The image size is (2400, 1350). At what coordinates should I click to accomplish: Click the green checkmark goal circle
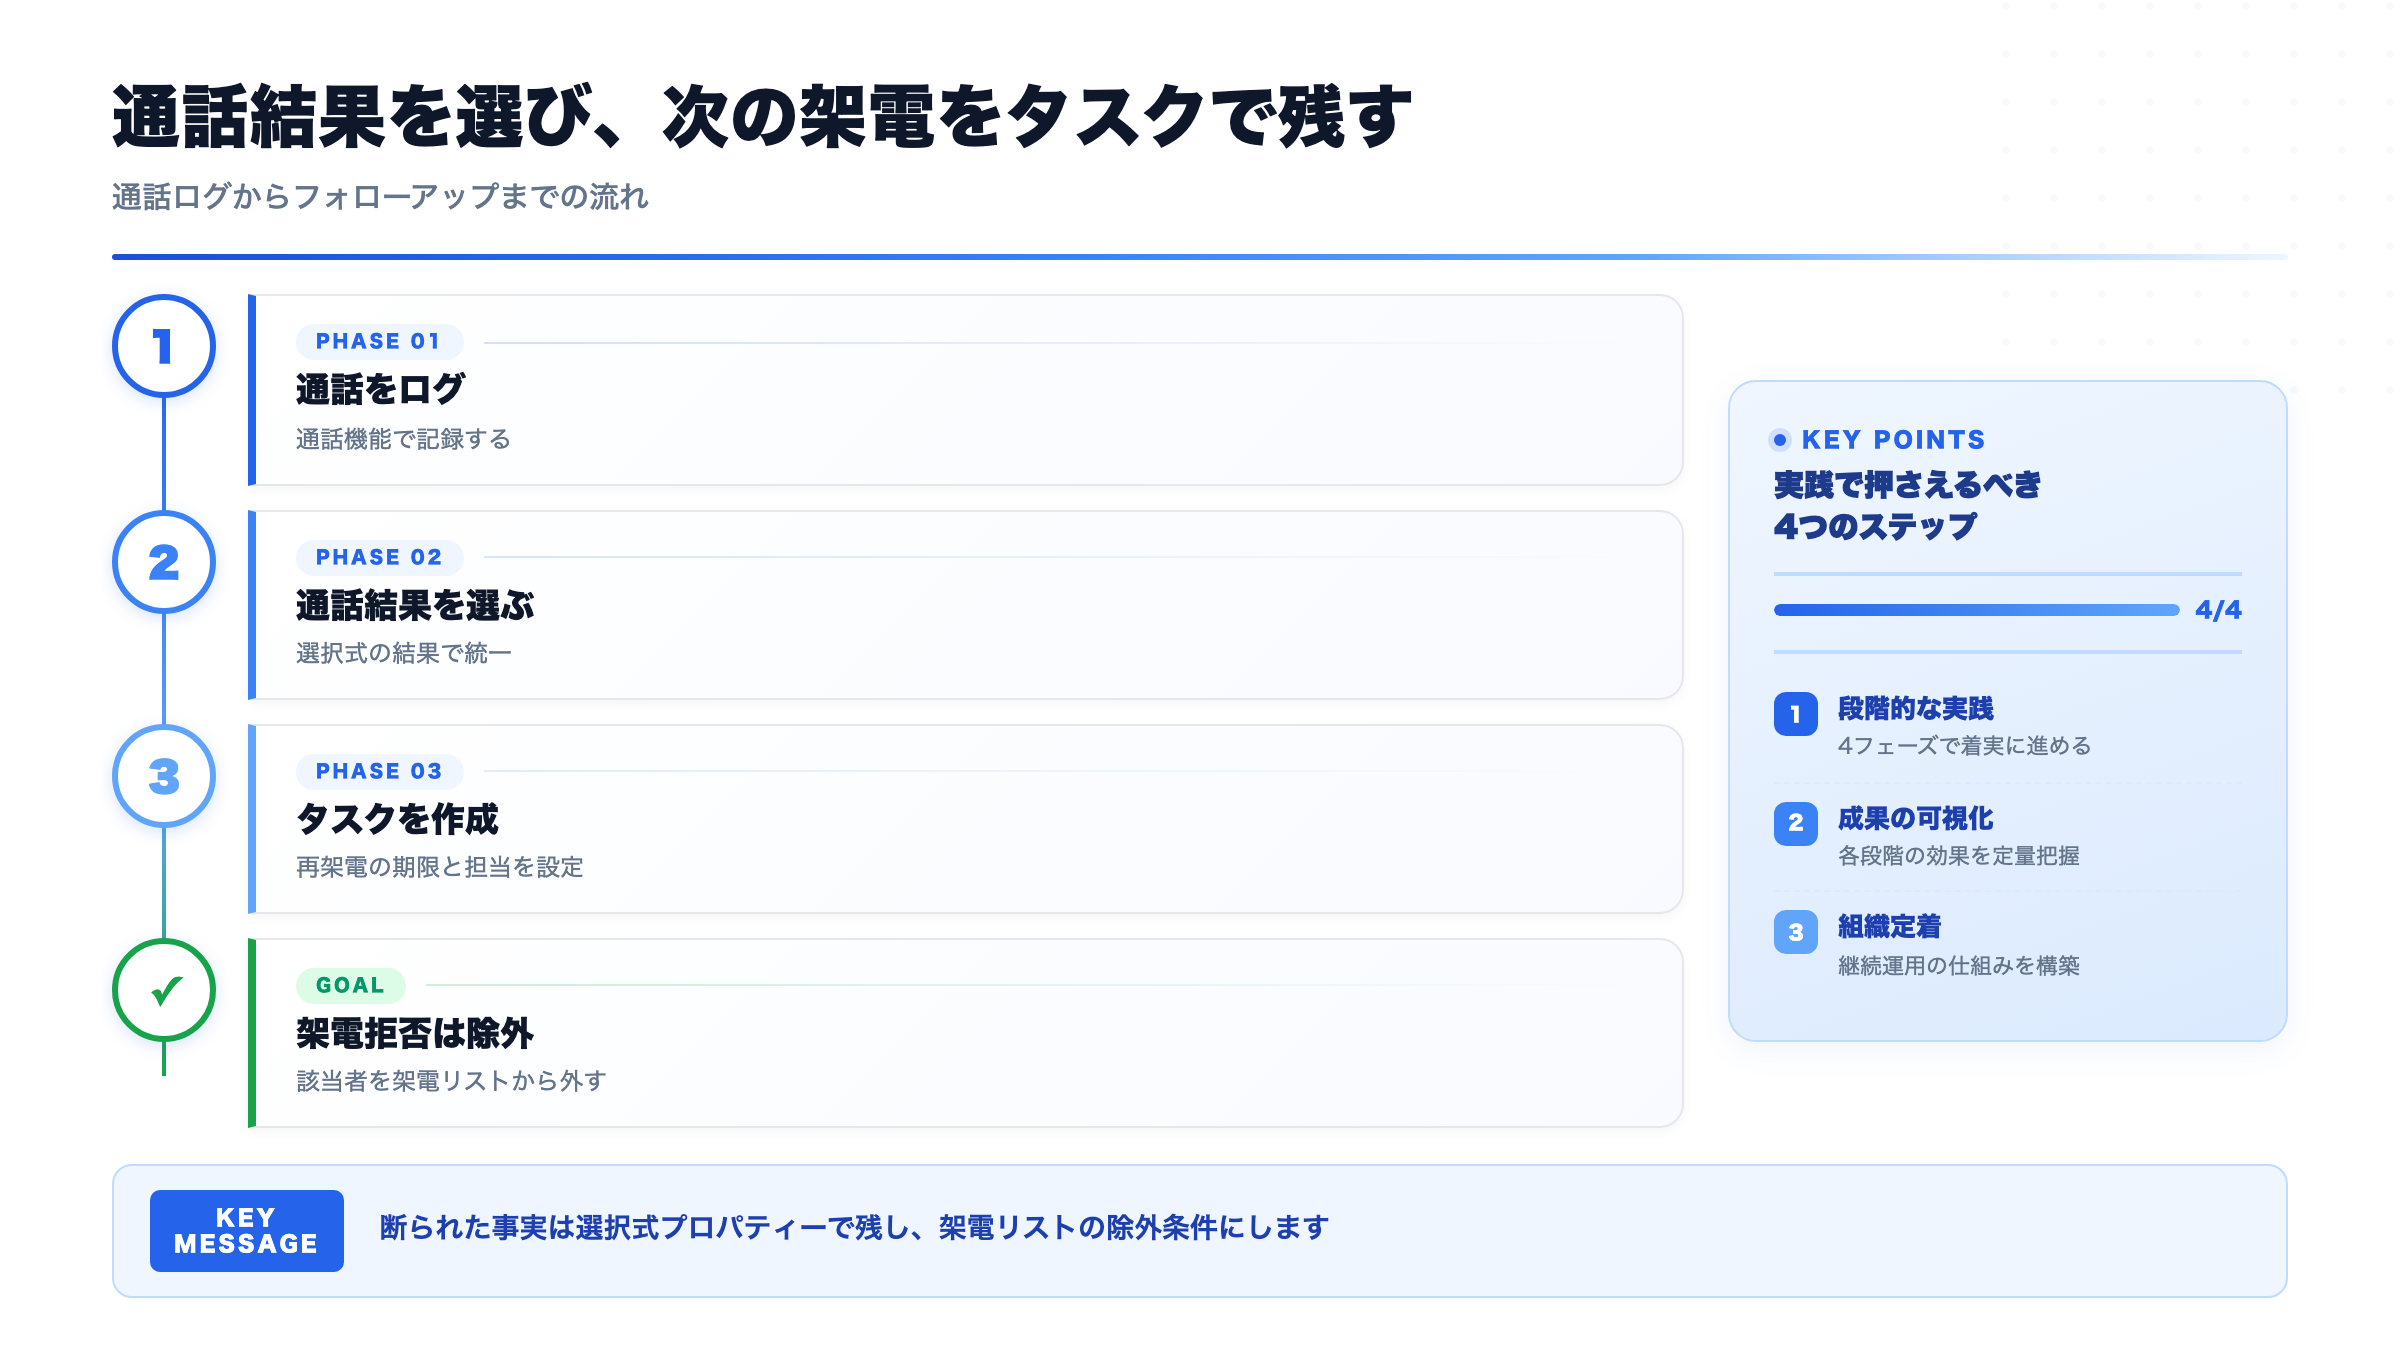click(164, 990)
